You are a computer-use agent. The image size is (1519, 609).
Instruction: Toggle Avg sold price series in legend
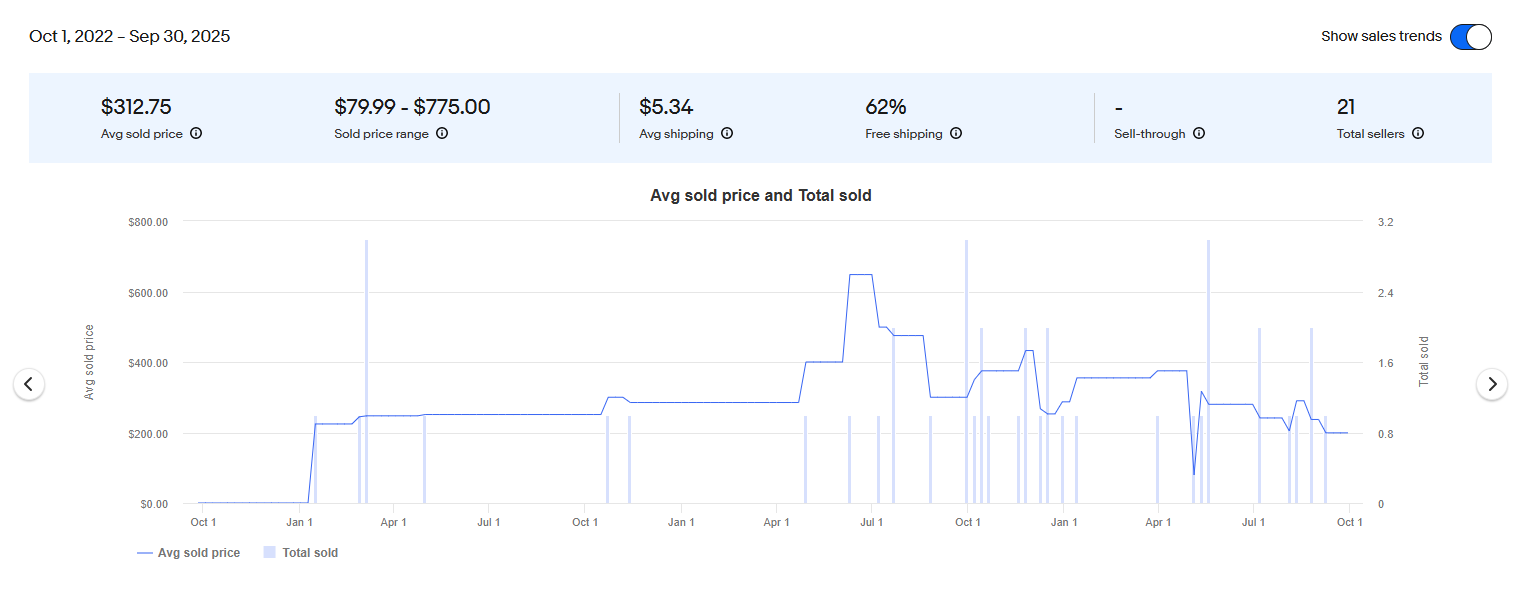coord(198,553)
